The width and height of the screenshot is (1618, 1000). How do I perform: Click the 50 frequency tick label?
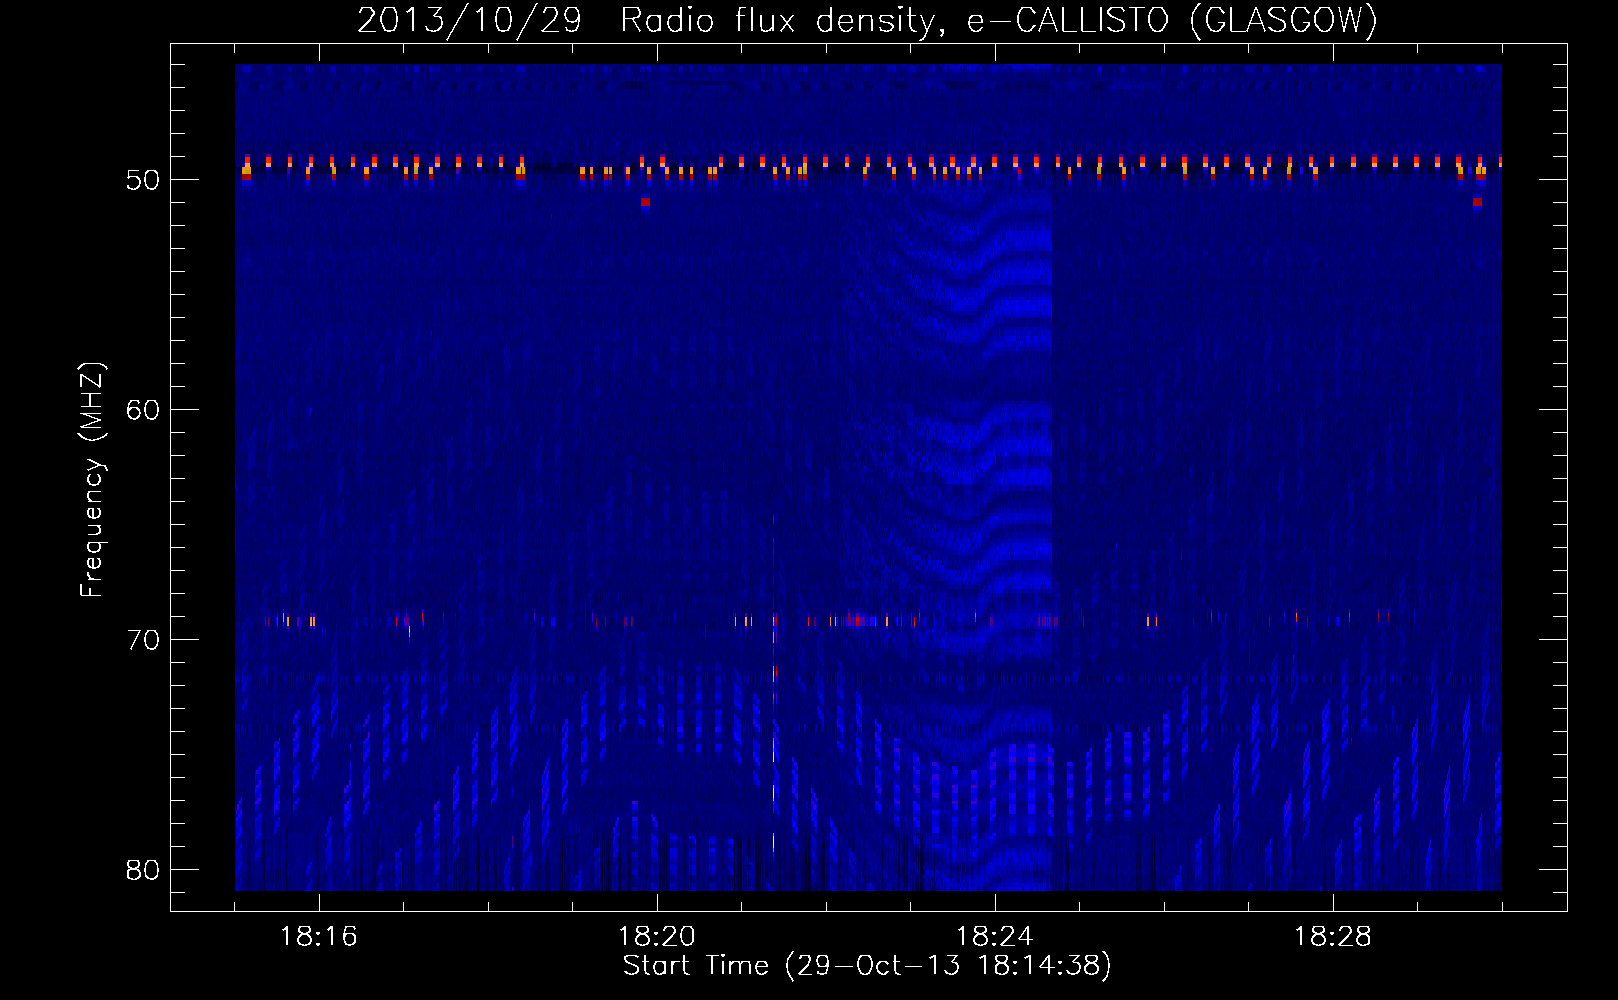point(143,180)
